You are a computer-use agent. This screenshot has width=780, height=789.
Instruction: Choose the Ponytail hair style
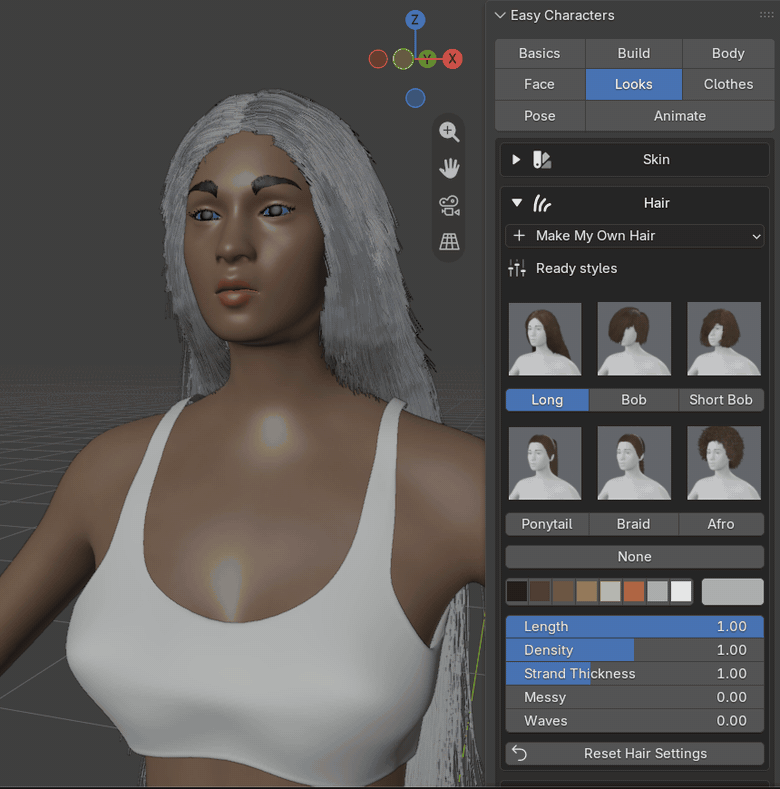coord(547,524)
